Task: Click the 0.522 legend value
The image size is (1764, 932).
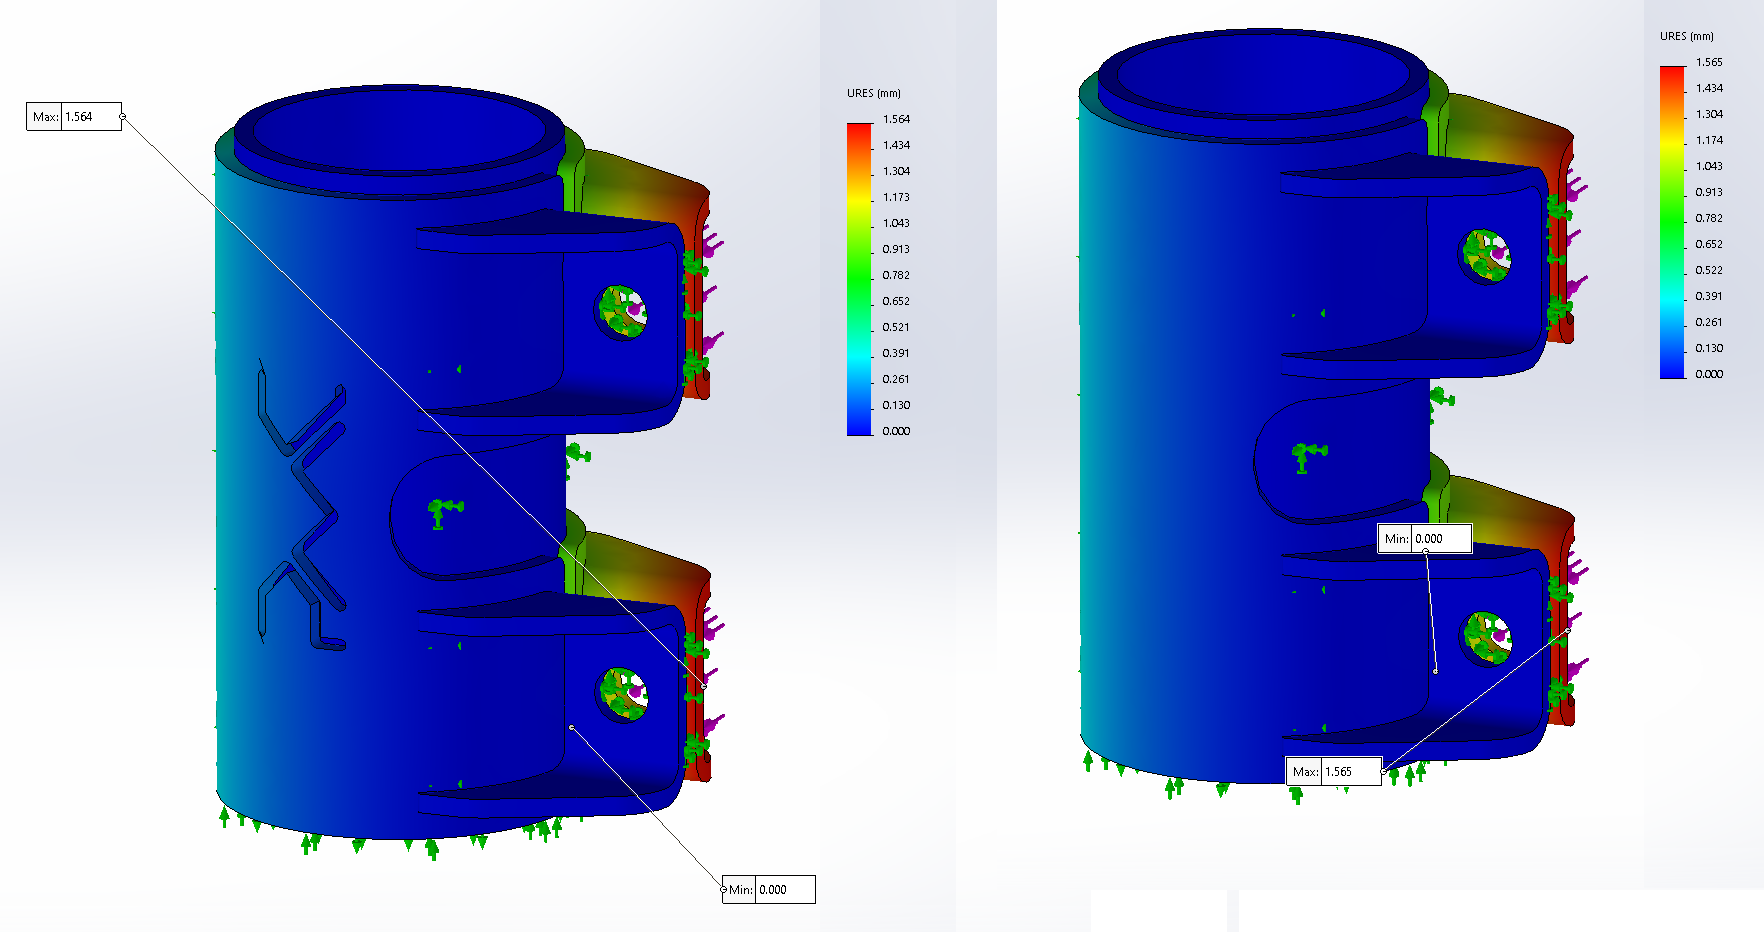Action: [1709, 271]
